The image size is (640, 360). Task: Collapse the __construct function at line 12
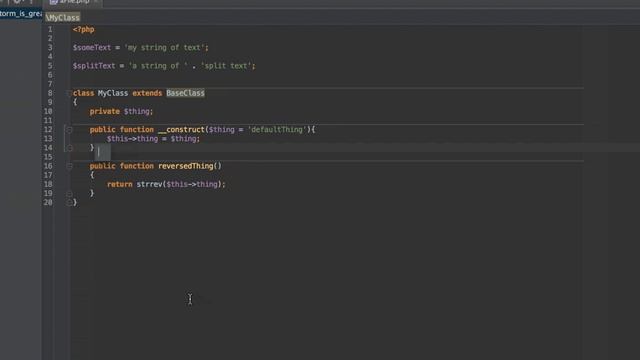[69, 130]
